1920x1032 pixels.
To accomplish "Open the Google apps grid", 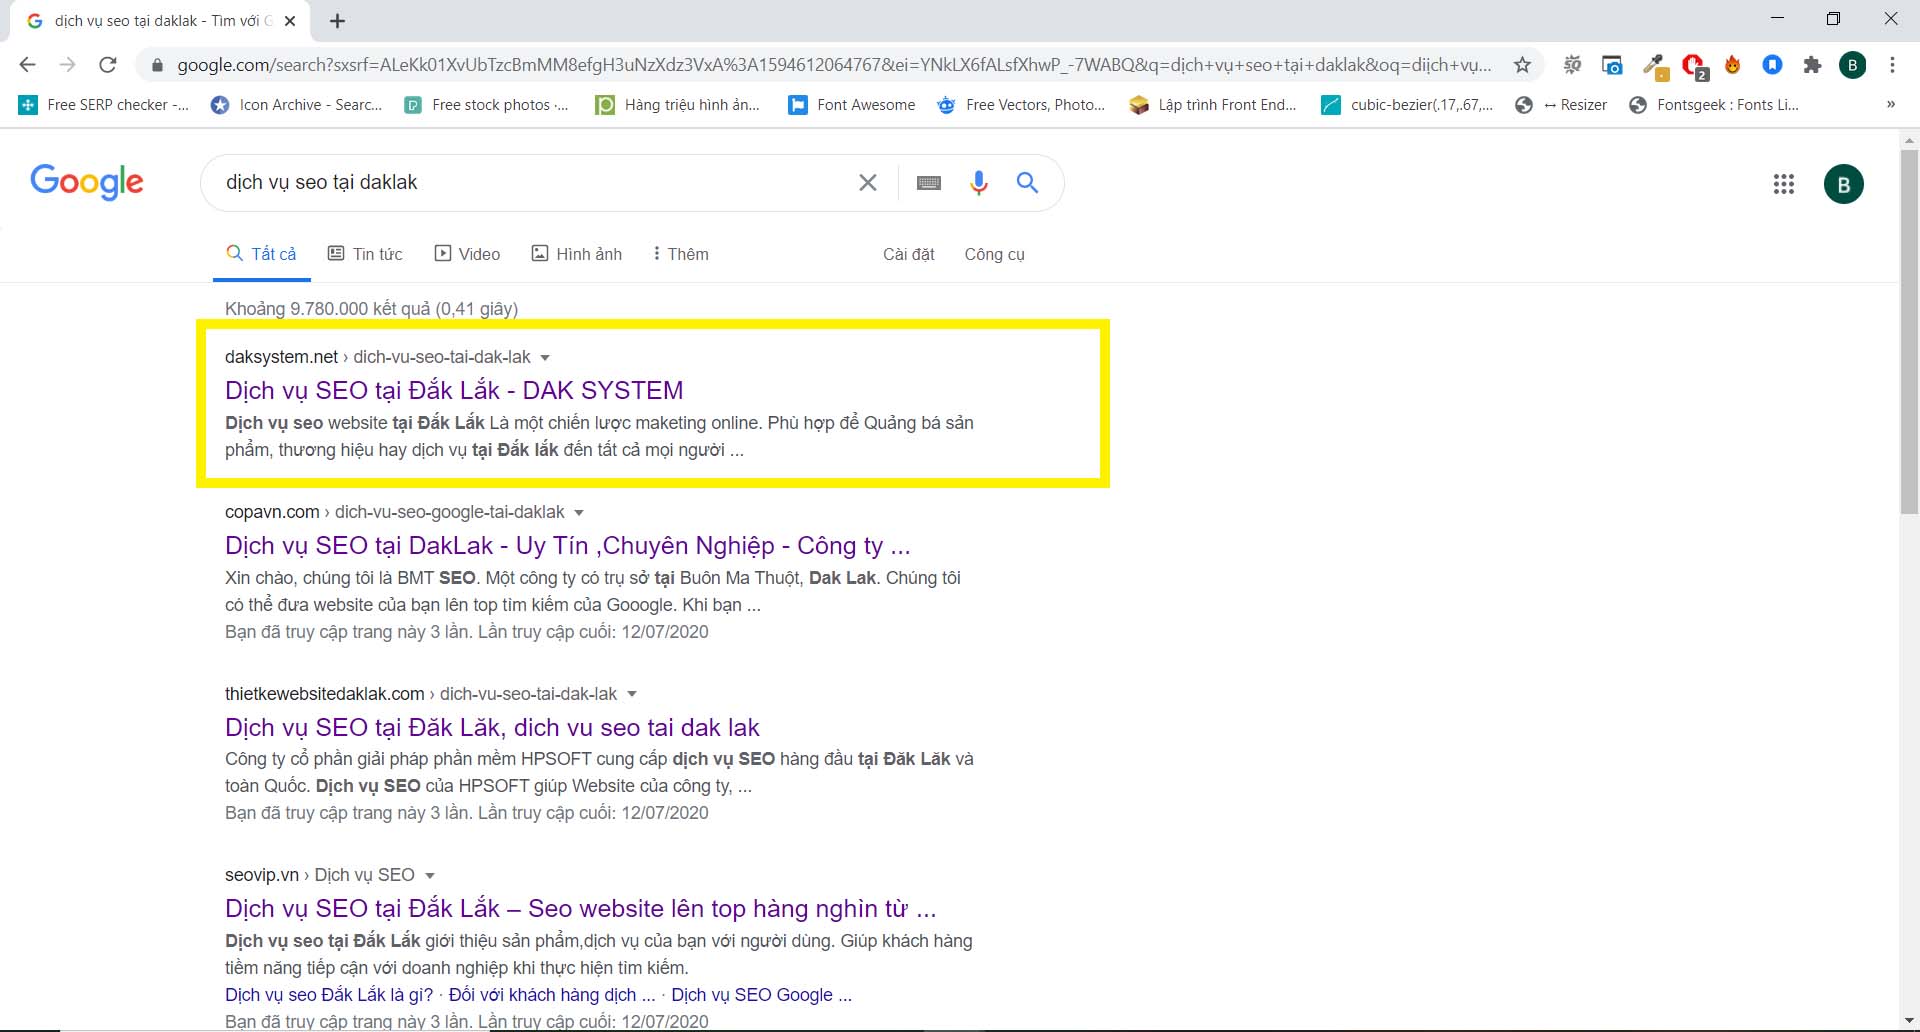I will [1784, 184].
